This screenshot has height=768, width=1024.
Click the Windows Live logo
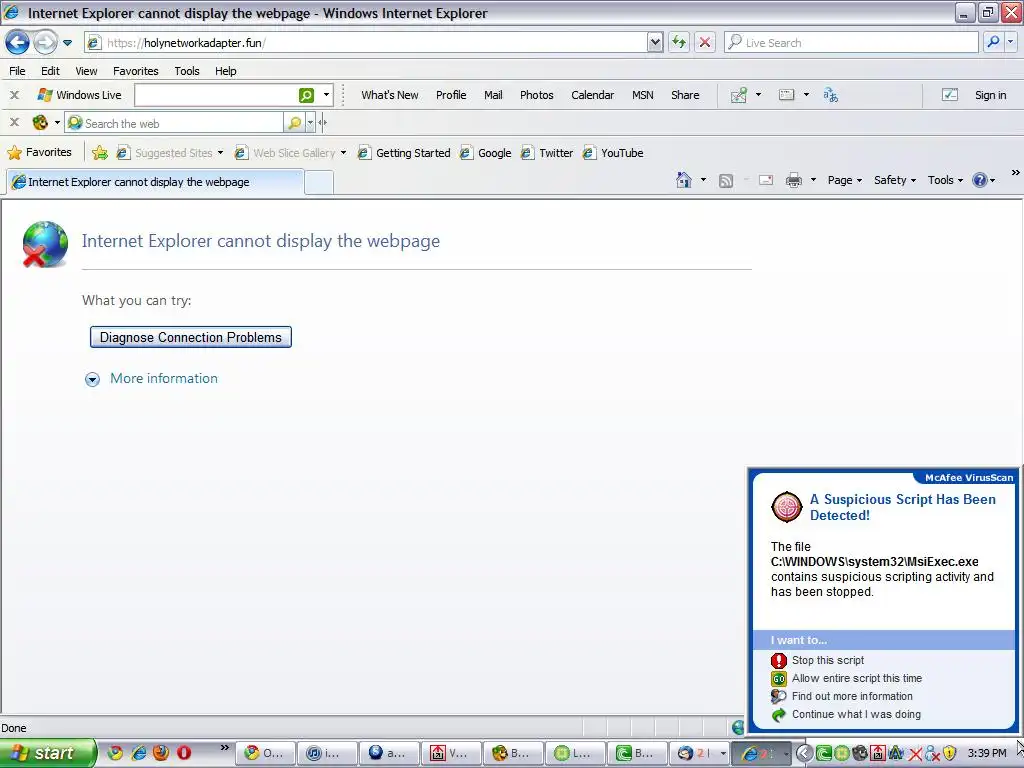pyautogui.click(x=79, y=95)
